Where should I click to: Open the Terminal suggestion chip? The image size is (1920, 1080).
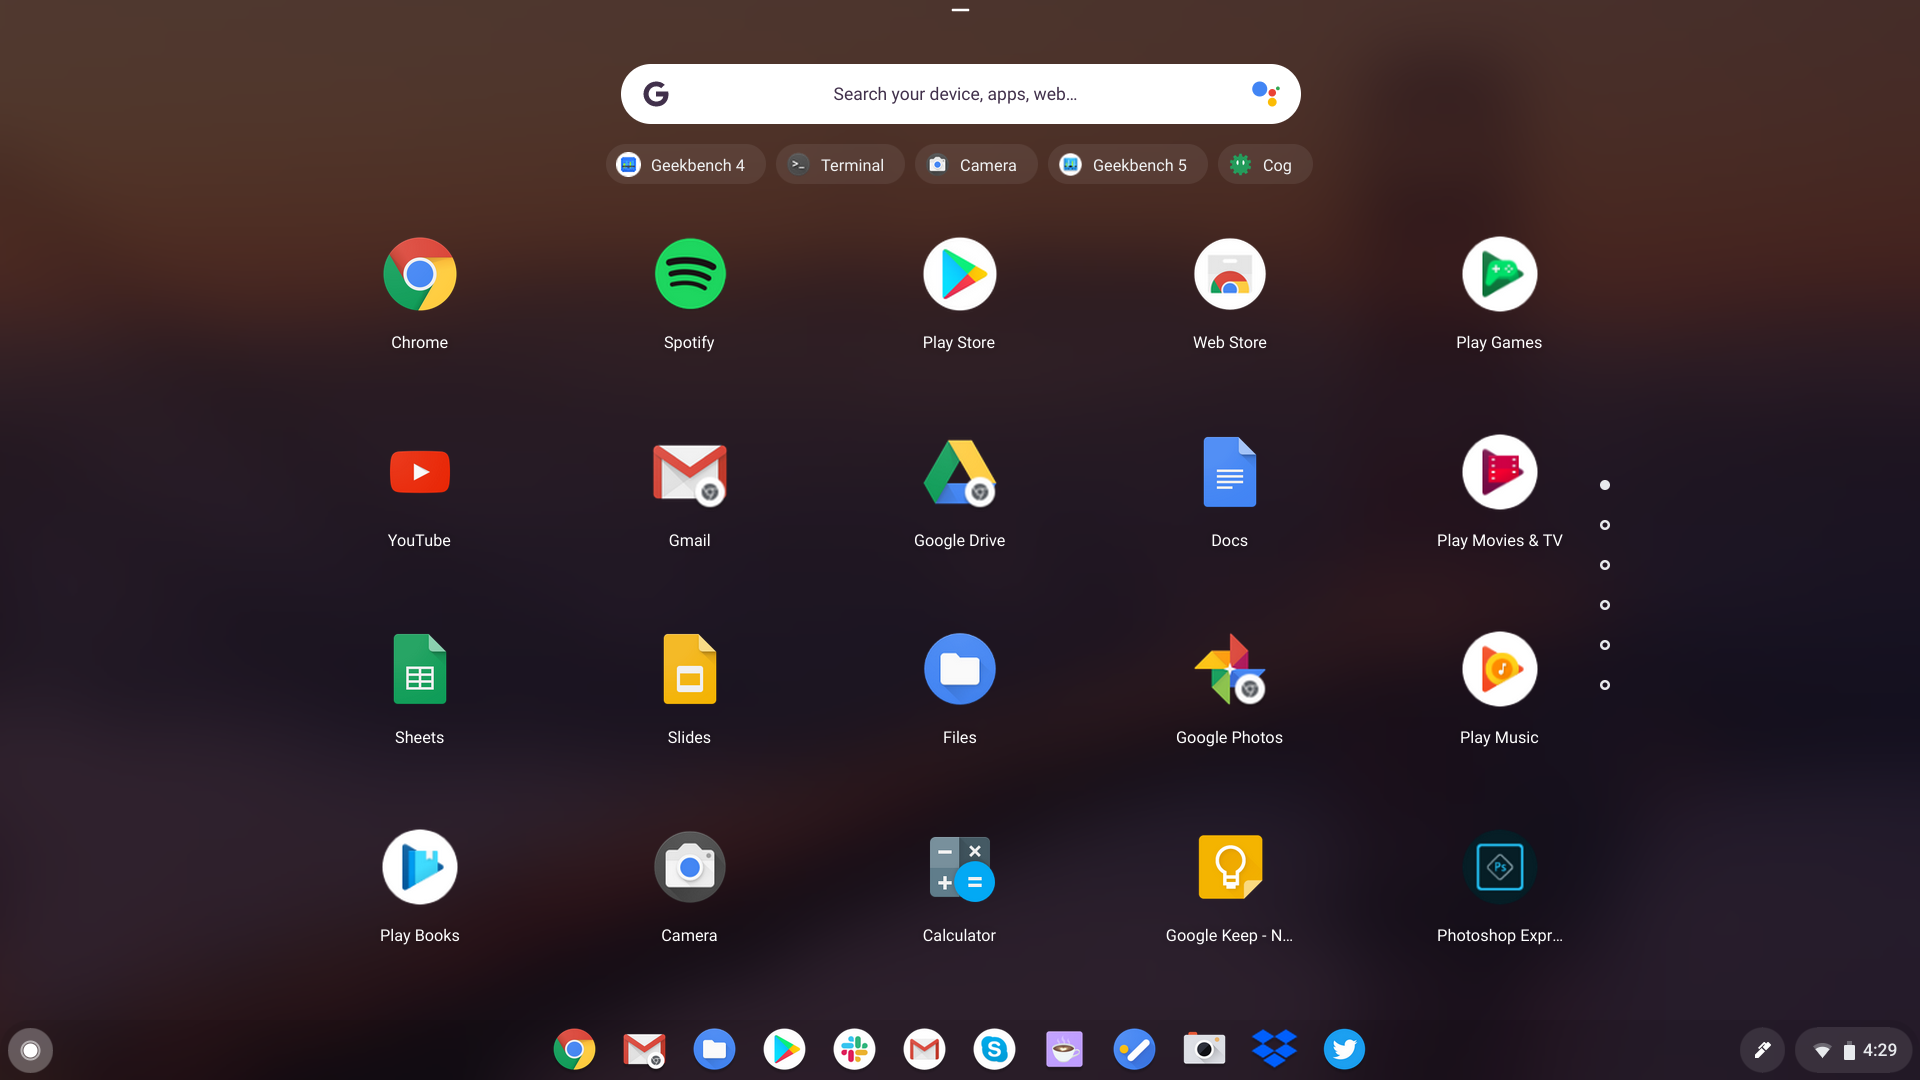coord(840,165)
